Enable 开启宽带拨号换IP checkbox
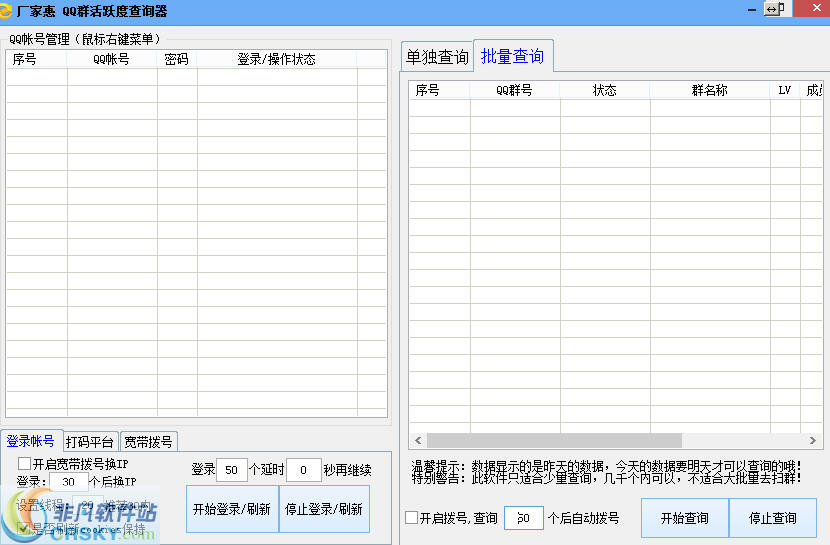The height and width of the screenshot is (545, 830). point(24,464)
